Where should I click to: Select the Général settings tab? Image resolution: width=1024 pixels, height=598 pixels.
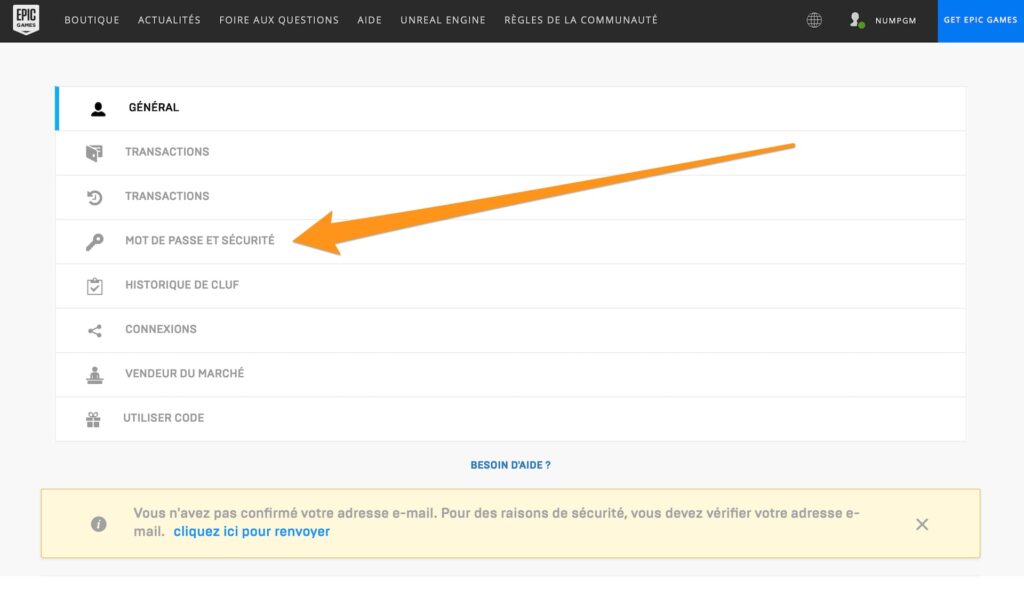tap(154, 108)
